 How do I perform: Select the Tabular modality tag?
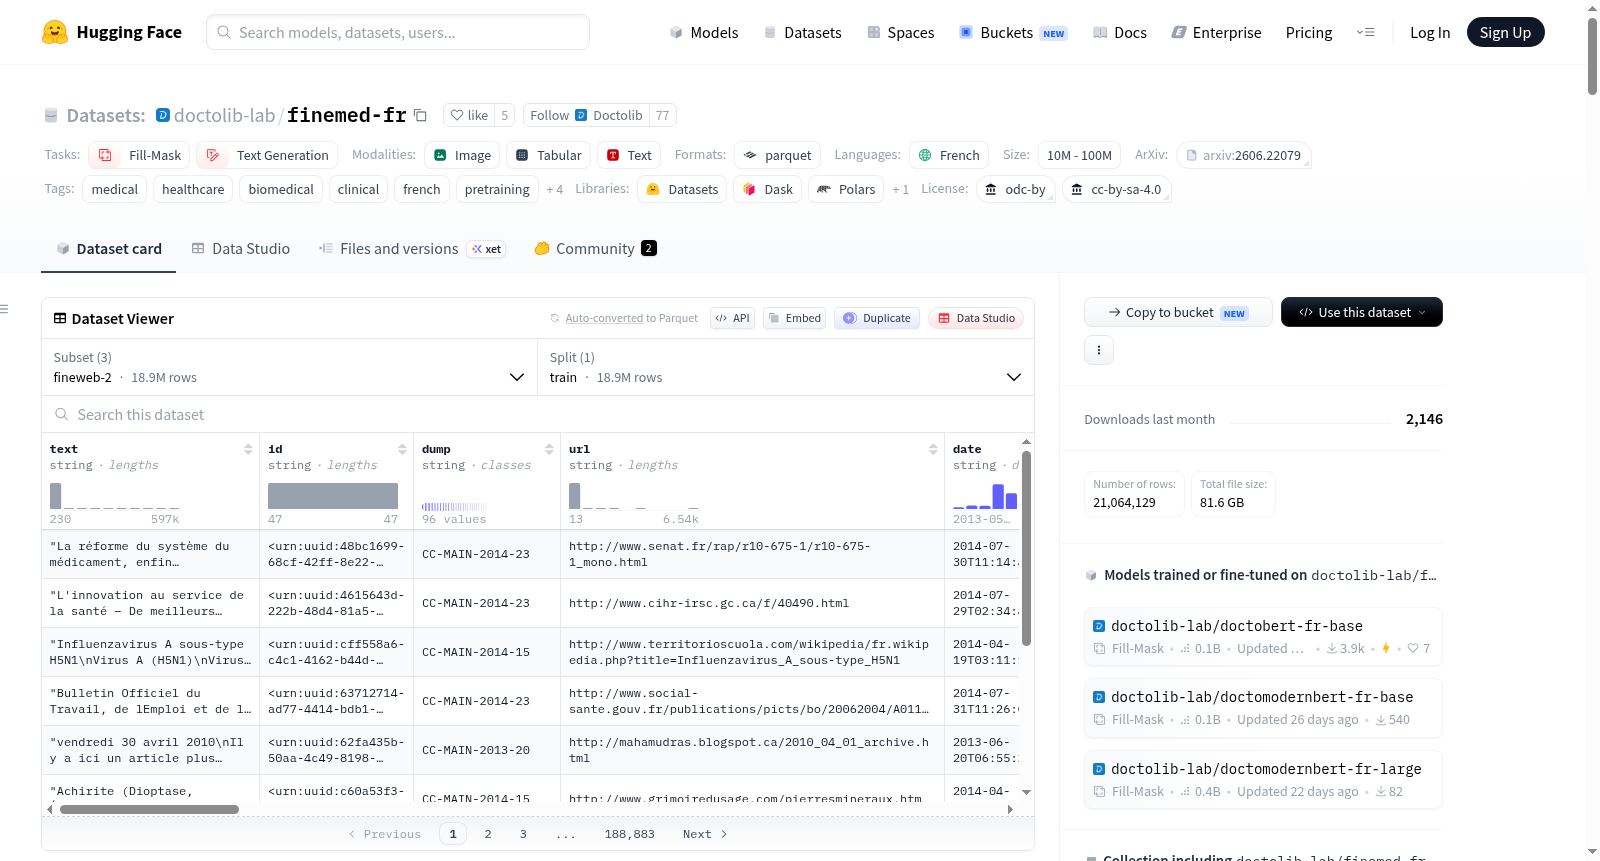548,155
